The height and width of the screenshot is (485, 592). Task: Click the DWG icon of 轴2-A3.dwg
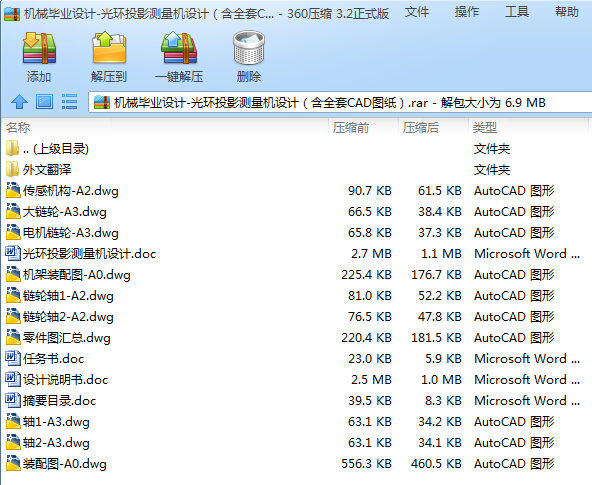[x=13, y=442]
